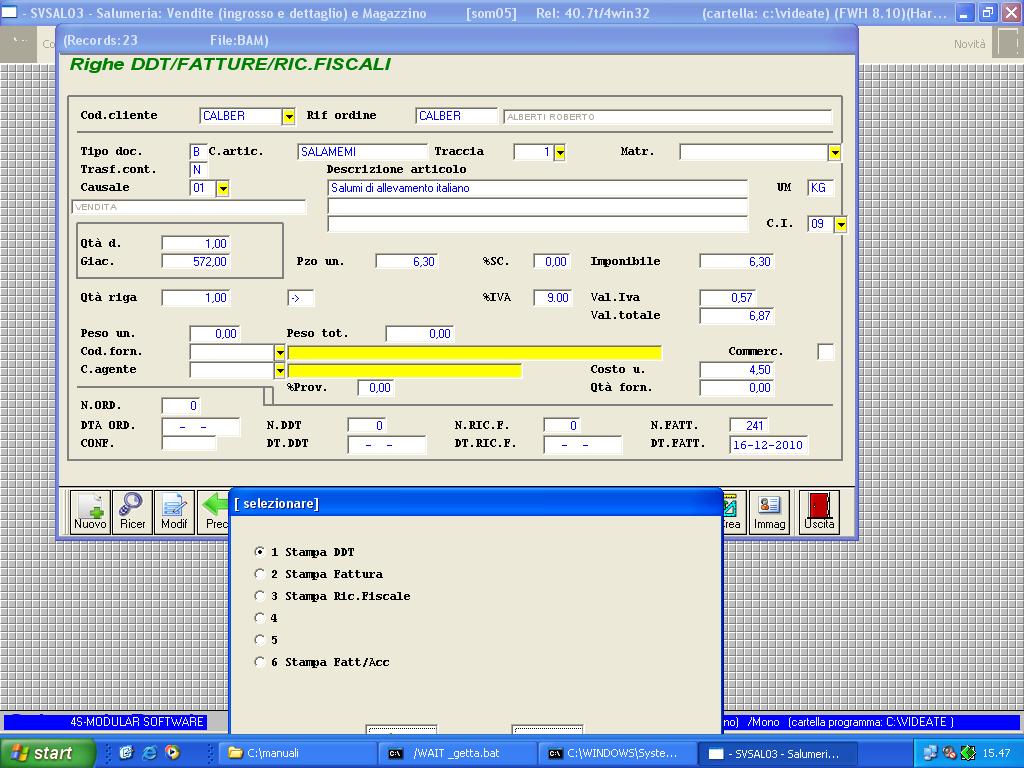Click the Trasf.cont. field containing N
1024x768 pixels.
198,170
